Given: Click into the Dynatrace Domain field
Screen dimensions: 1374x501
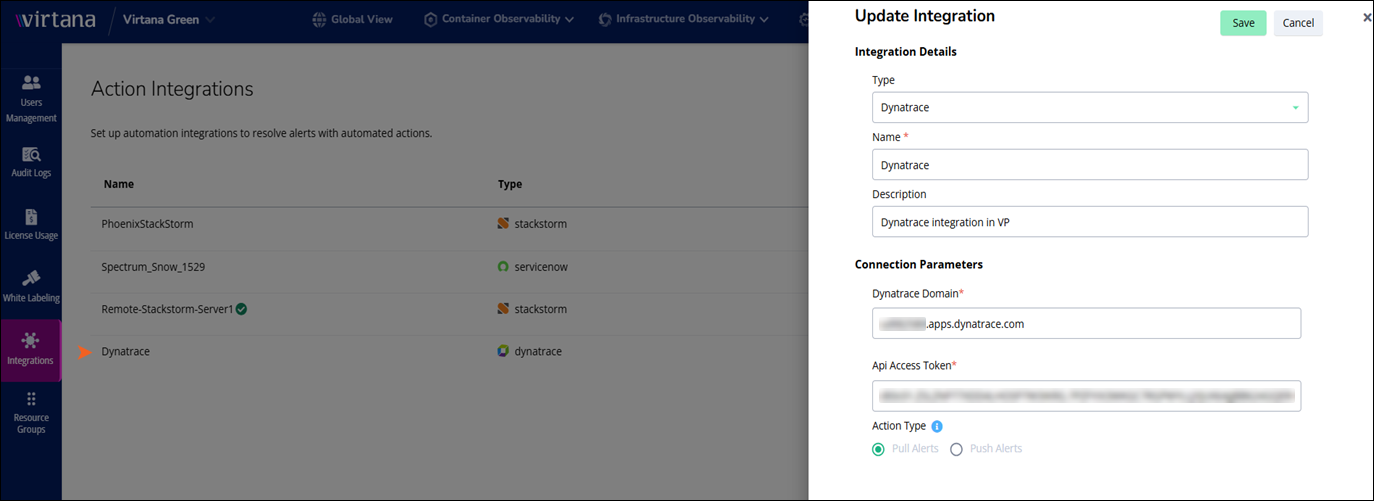Looking at the screenshot, I should [1086, 324].
